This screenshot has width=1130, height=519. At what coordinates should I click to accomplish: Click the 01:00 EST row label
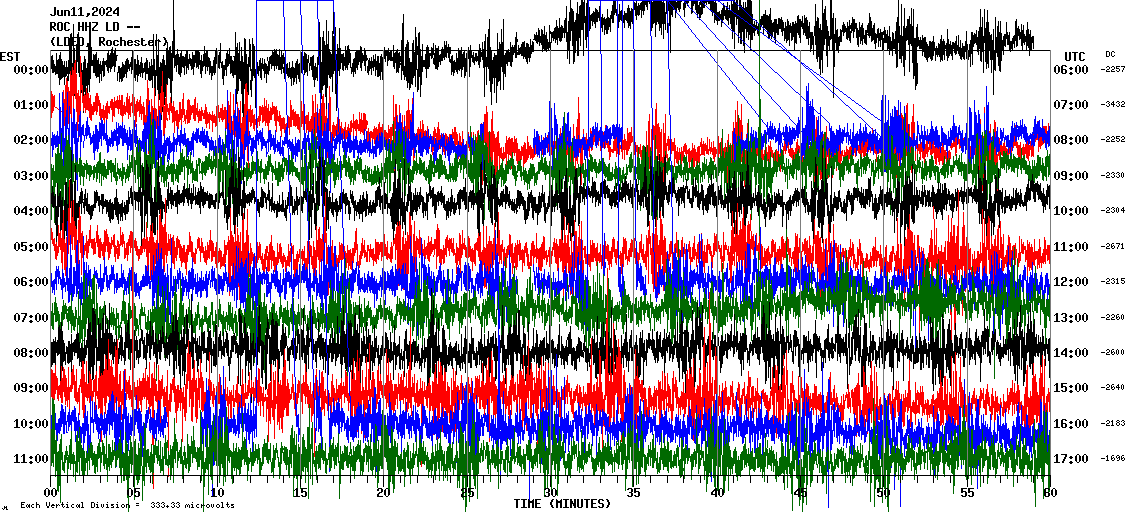tap(30, 105)
